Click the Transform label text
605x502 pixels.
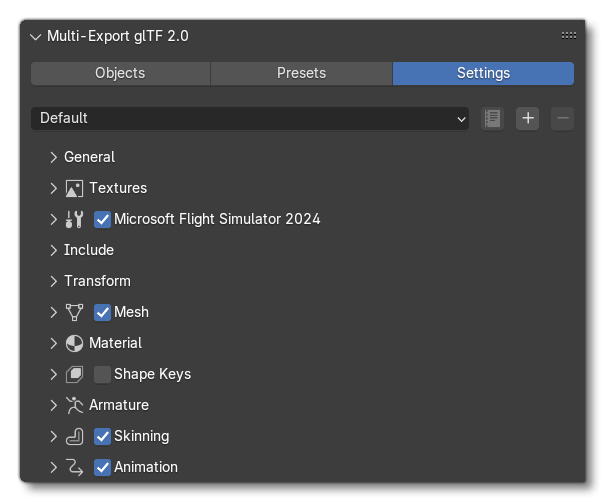click(x=97, y=281)
